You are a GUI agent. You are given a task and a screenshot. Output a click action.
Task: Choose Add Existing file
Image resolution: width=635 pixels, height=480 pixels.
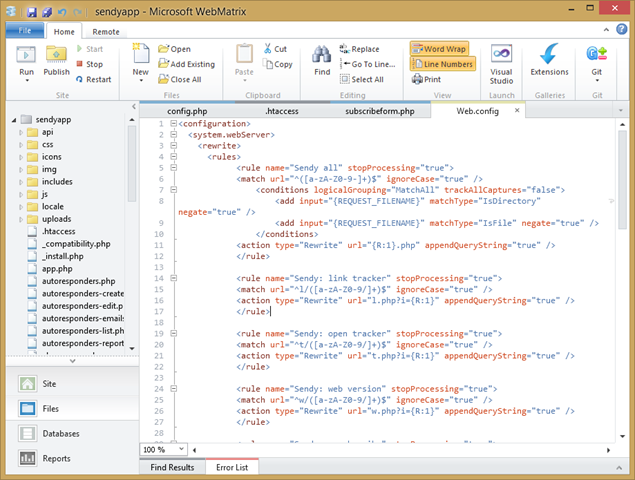(x=186, y=64)
